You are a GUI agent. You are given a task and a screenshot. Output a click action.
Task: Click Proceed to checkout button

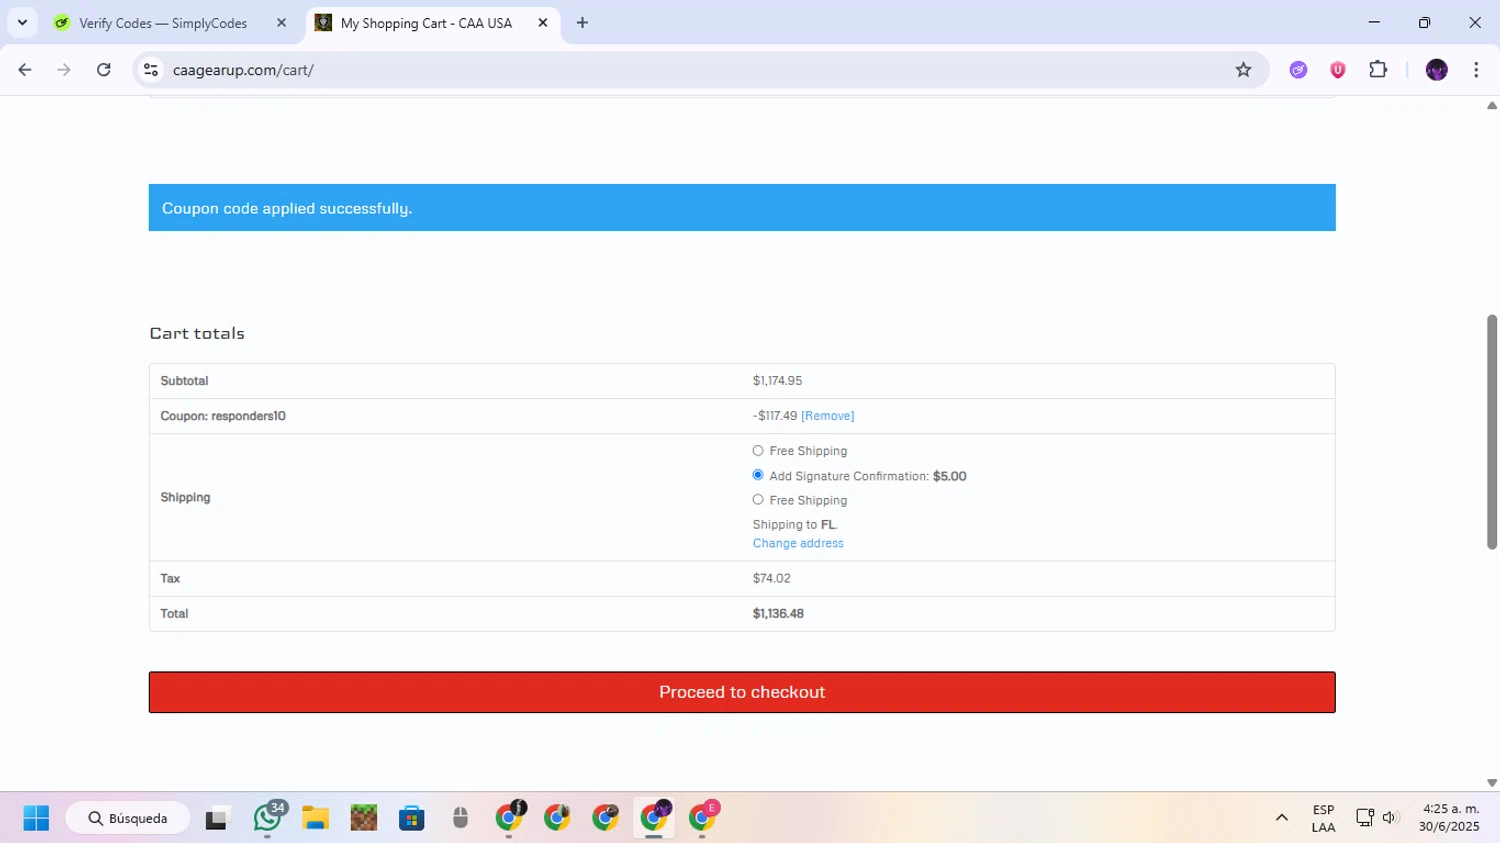(742, 692)
